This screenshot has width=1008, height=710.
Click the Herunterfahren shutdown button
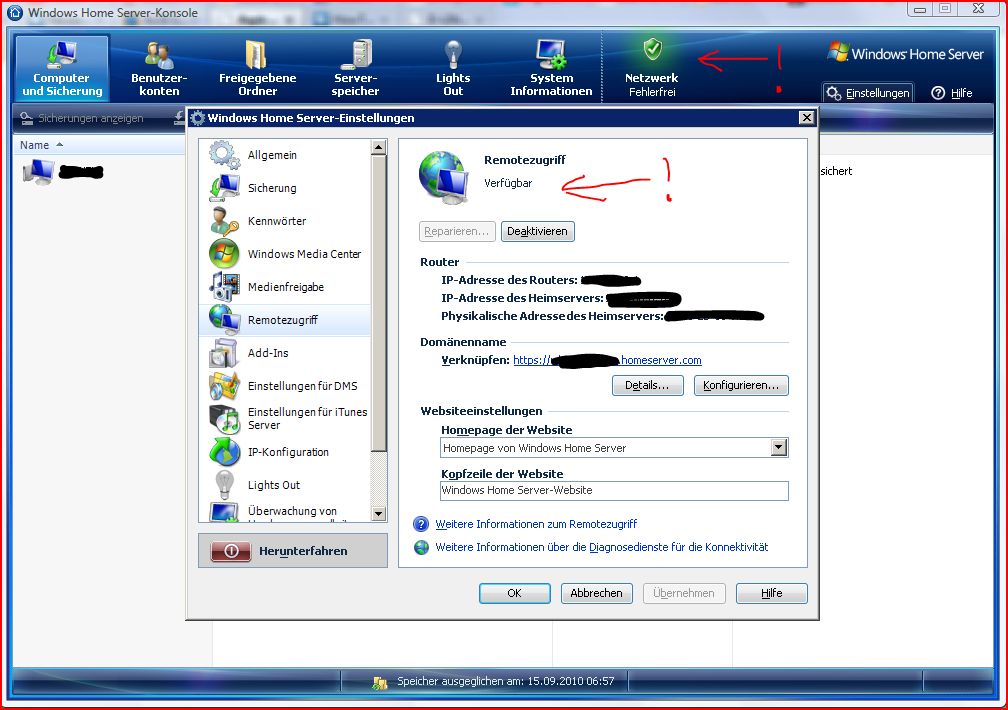(x=293, y=551)
